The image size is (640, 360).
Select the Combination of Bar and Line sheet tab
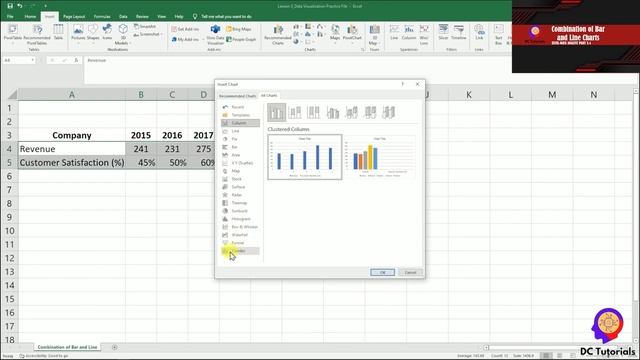tap(67, 347)
